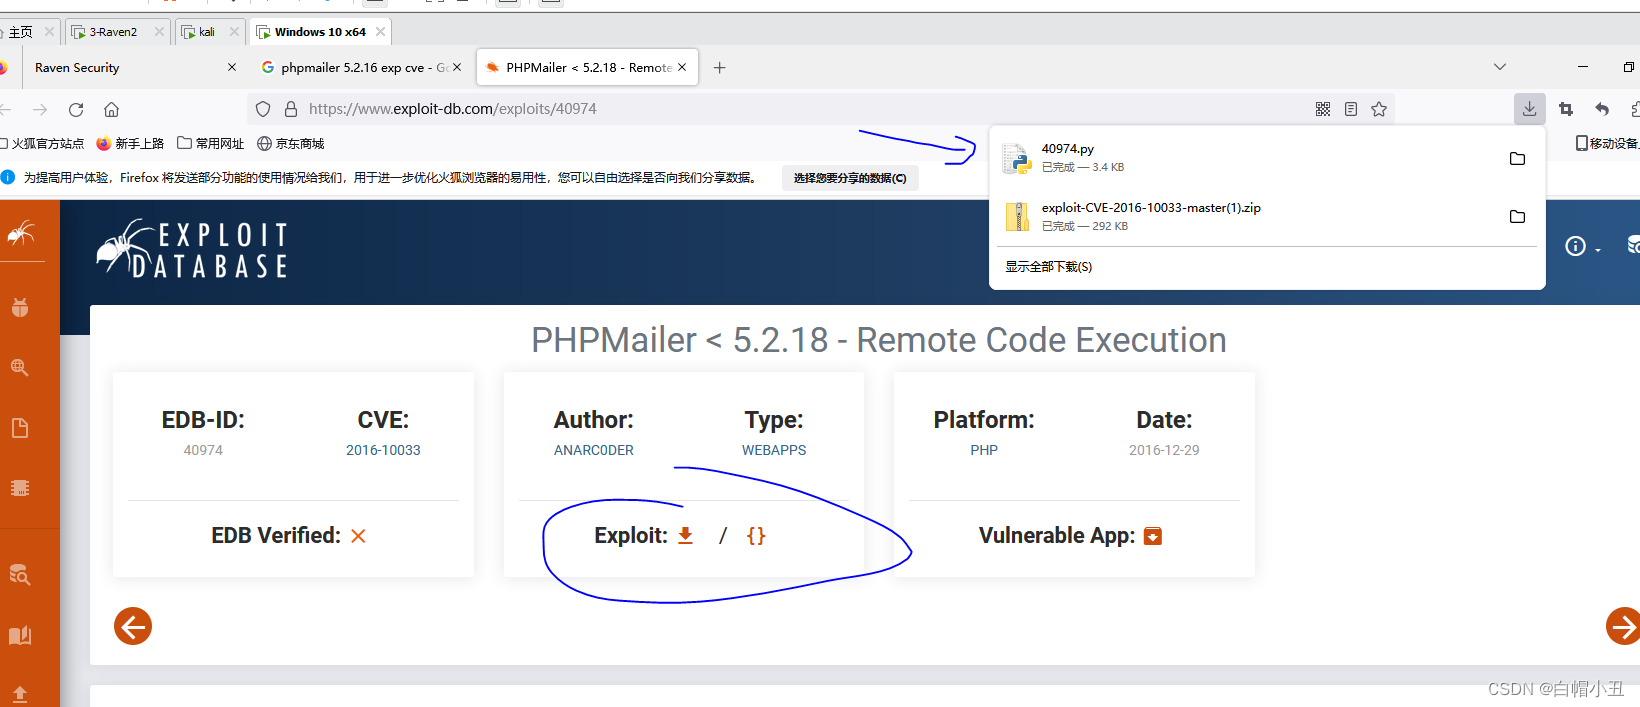Click the EDB Verified red X mark
Viewport: 1640px width, 707px height.
click(358, 536)
